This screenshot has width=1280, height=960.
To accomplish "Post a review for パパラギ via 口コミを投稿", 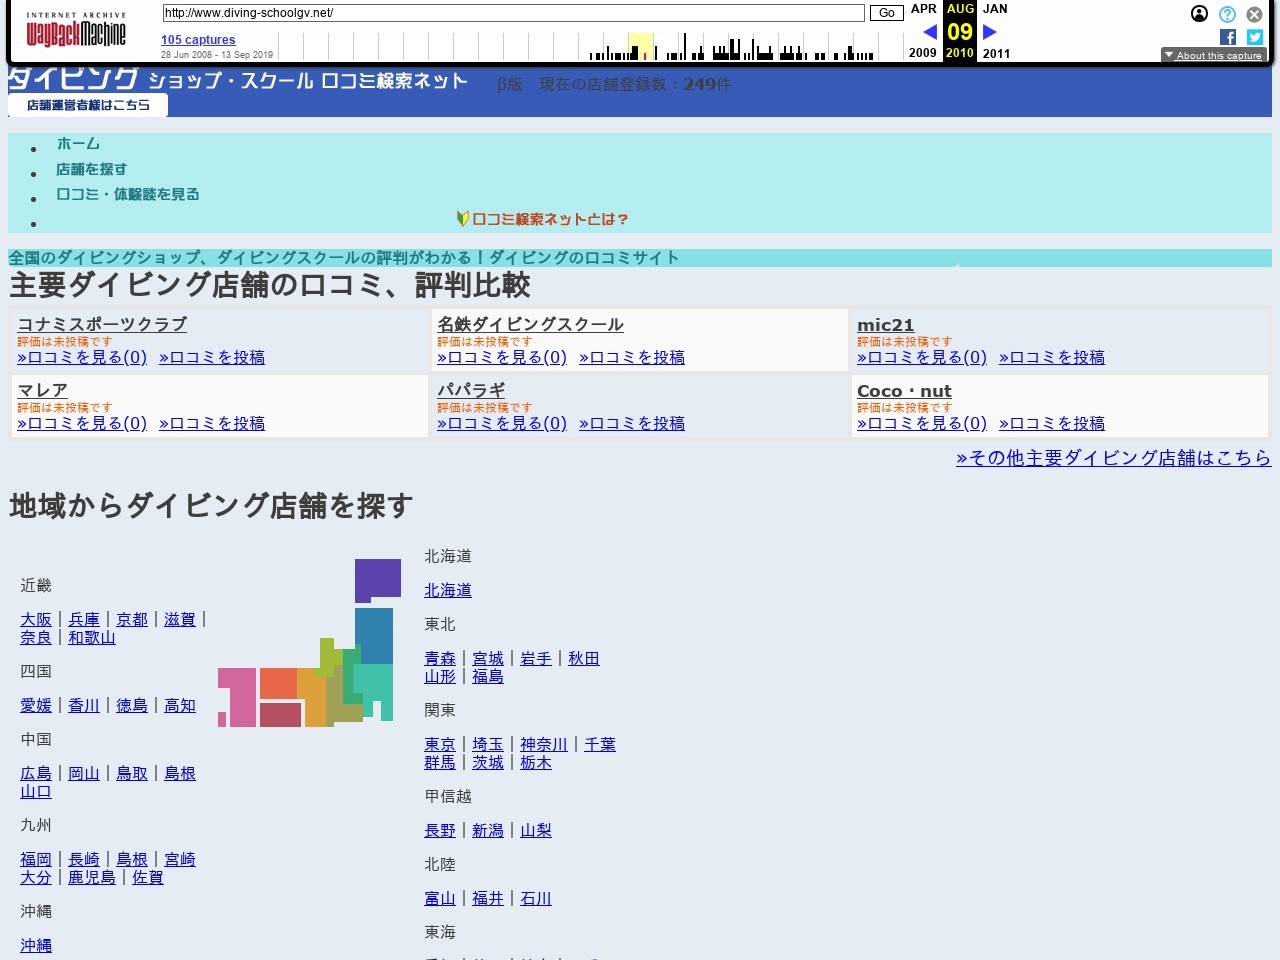I will pos(632,423).
